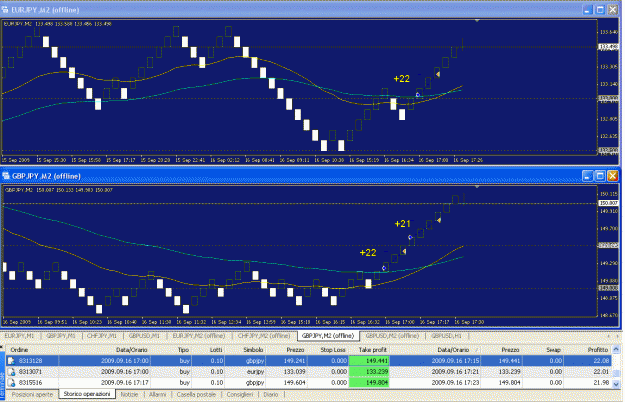
Task: Click the scroll-right arrow of chart tabs
Action: click(x=617, y=336)
